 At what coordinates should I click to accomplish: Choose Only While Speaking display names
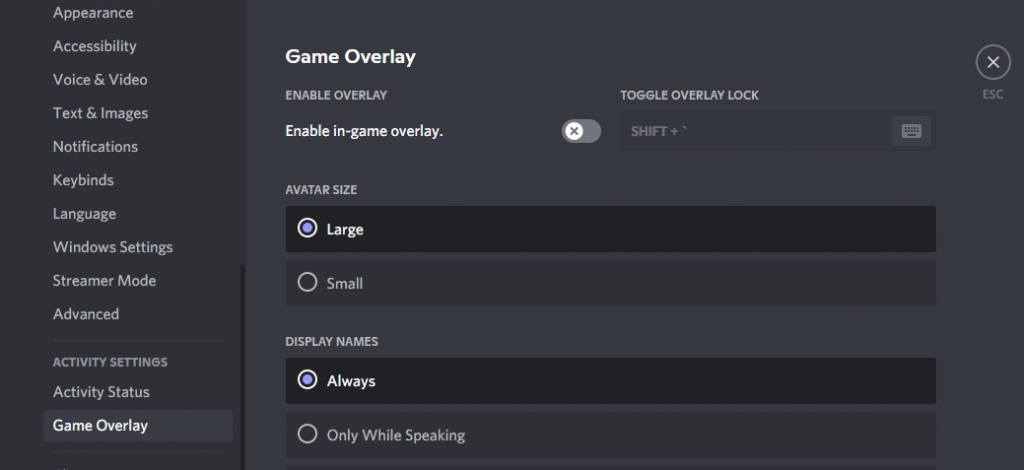(x=611, y=435)
